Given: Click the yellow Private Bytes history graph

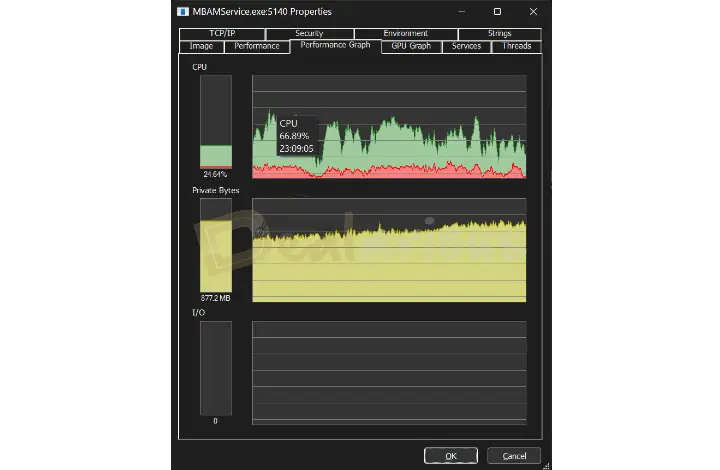Looking at the screenshot, I should (389, 250).
